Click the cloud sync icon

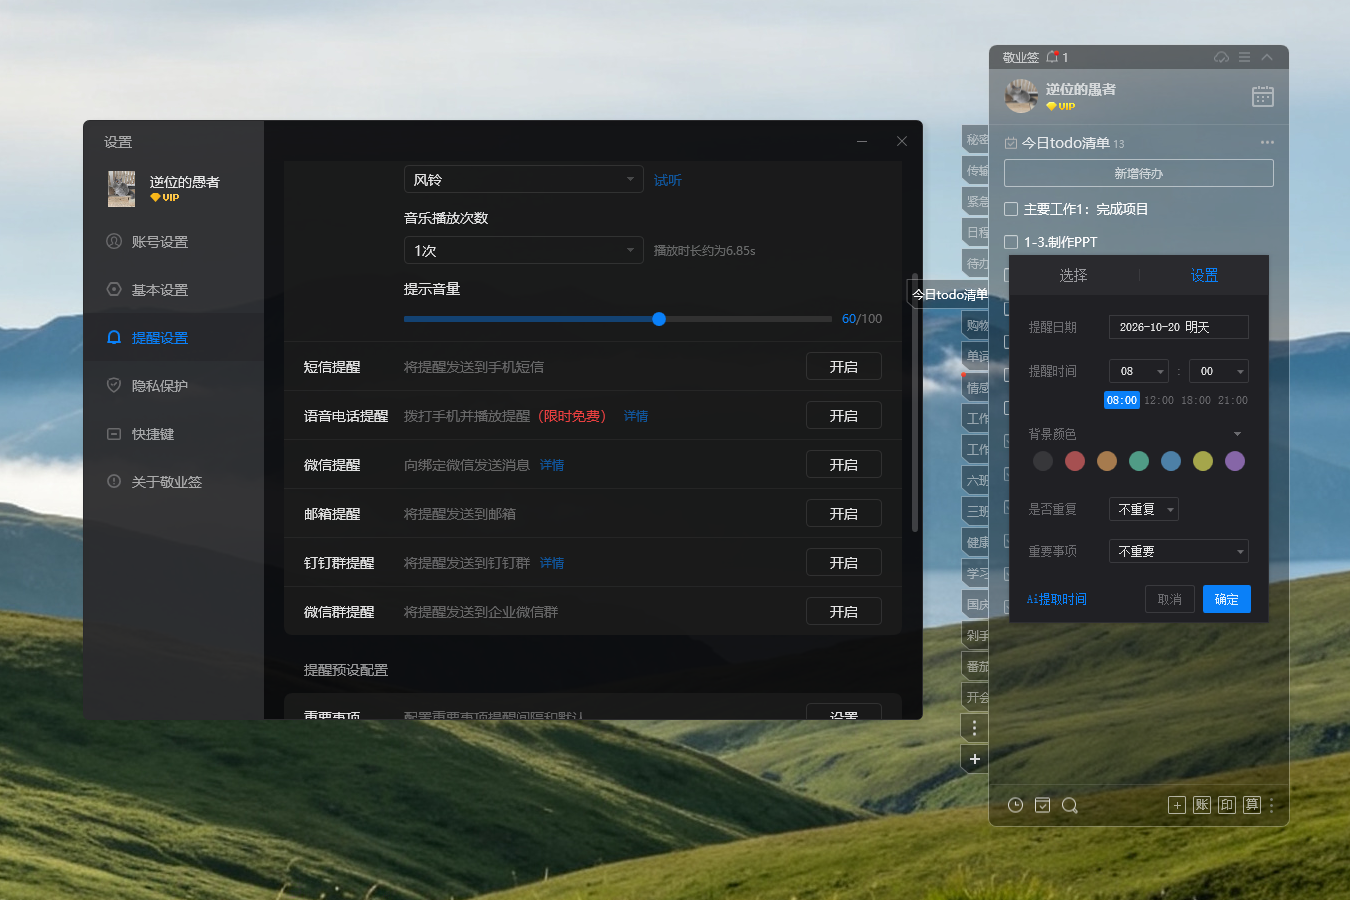[1221, 57]
